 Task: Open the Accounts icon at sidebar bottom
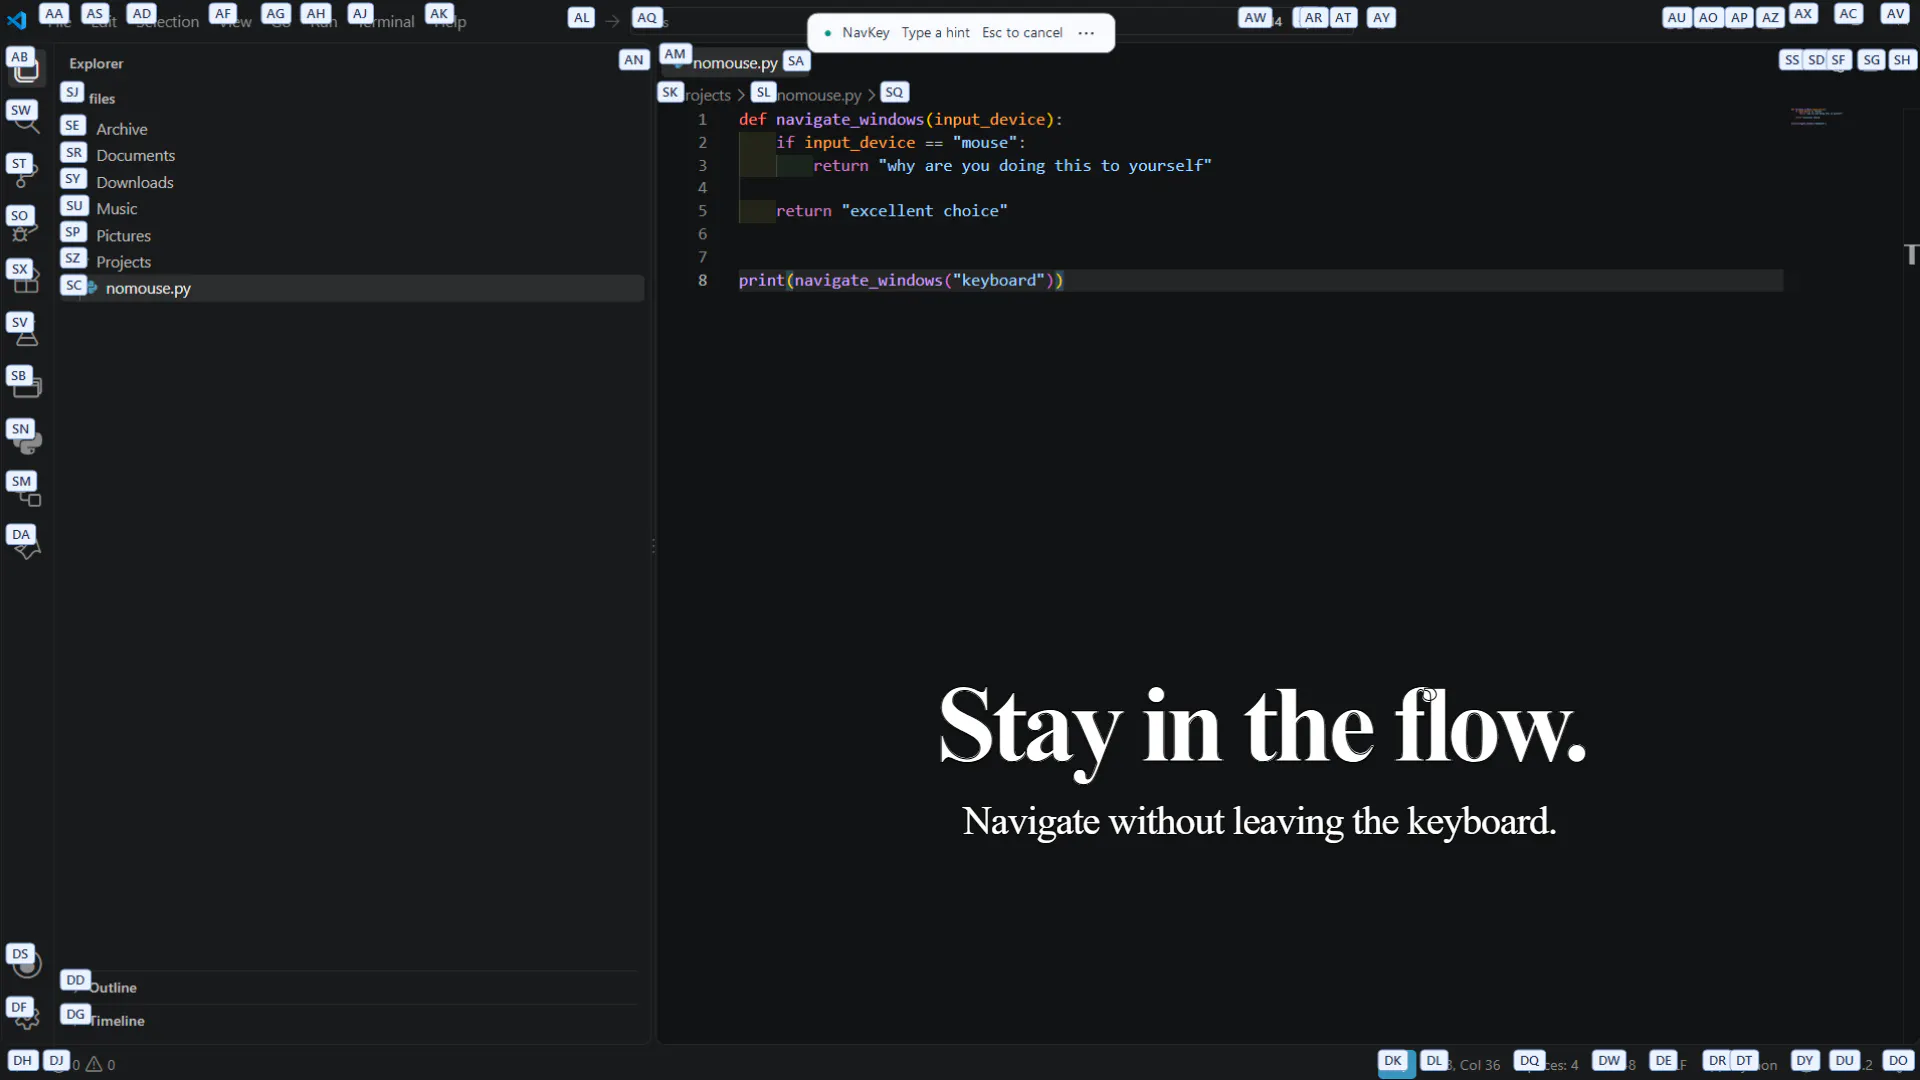(x=27, y=965)
